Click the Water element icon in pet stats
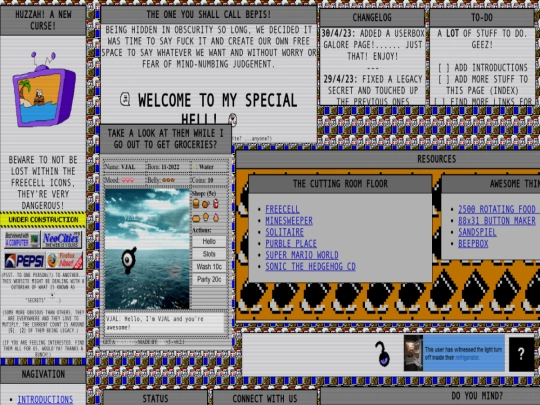Image resolution: width=540 pixels, height=405 pixels. point(195,167)
